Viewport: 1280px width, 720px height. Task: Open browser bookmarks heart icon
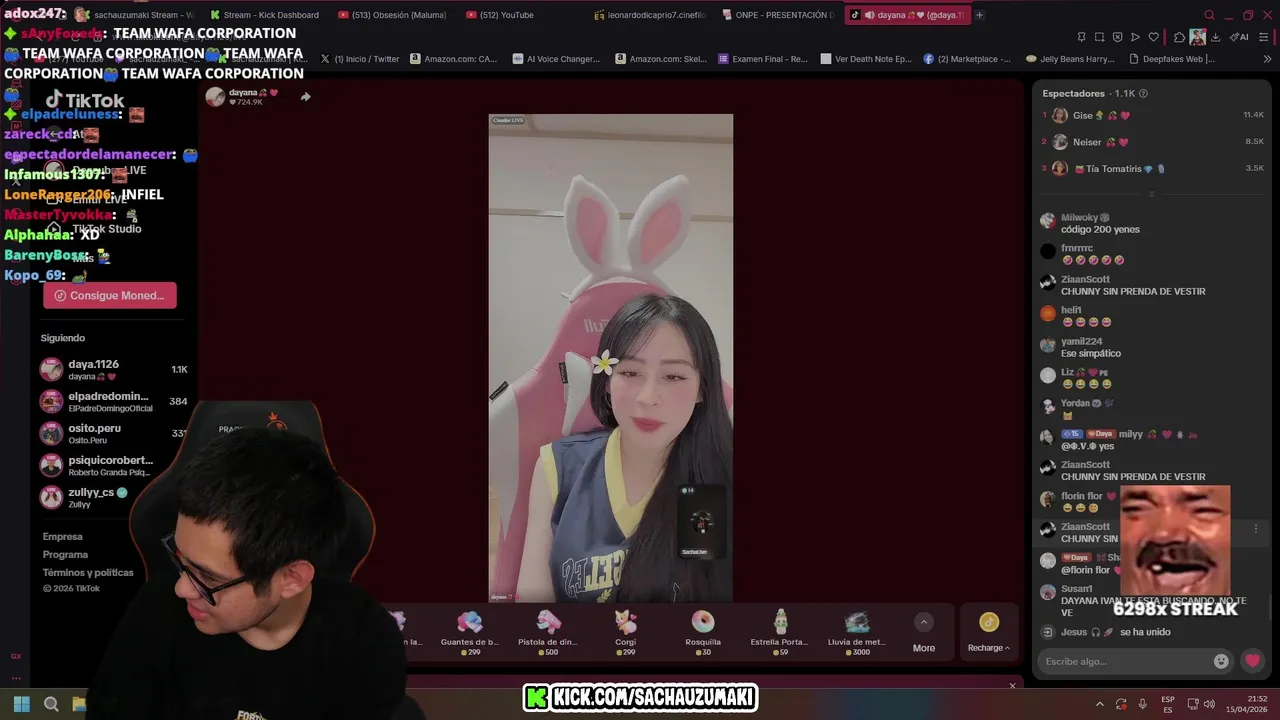[x=1153, y=37]
